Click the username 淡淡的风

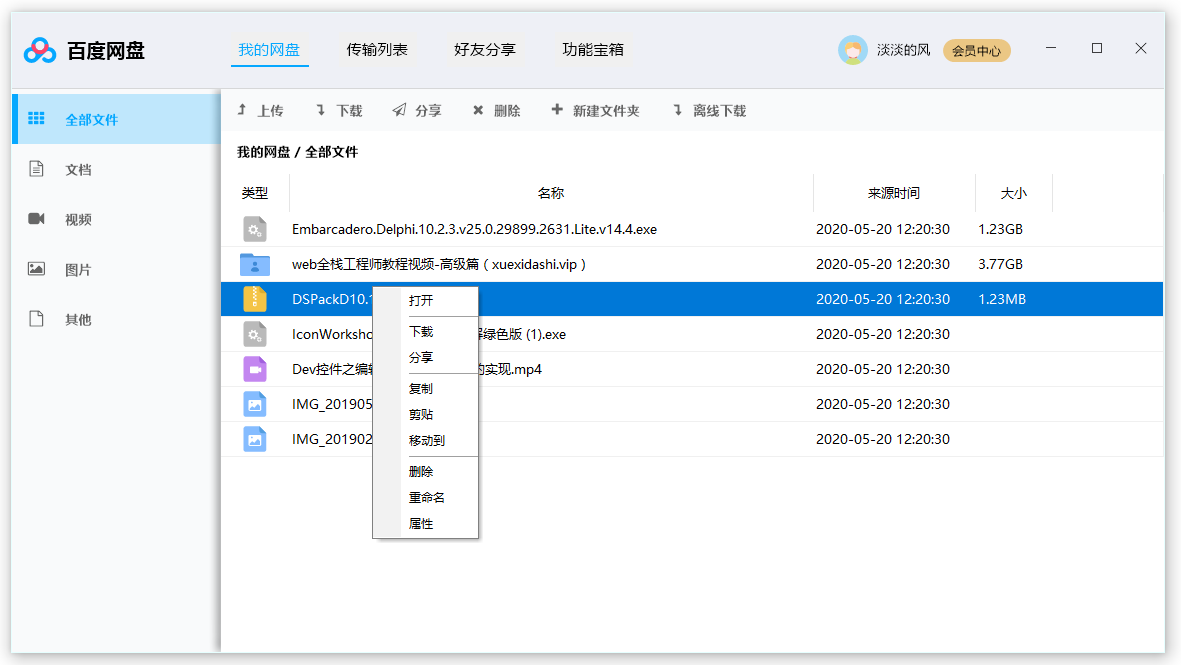tap(903, 50)
